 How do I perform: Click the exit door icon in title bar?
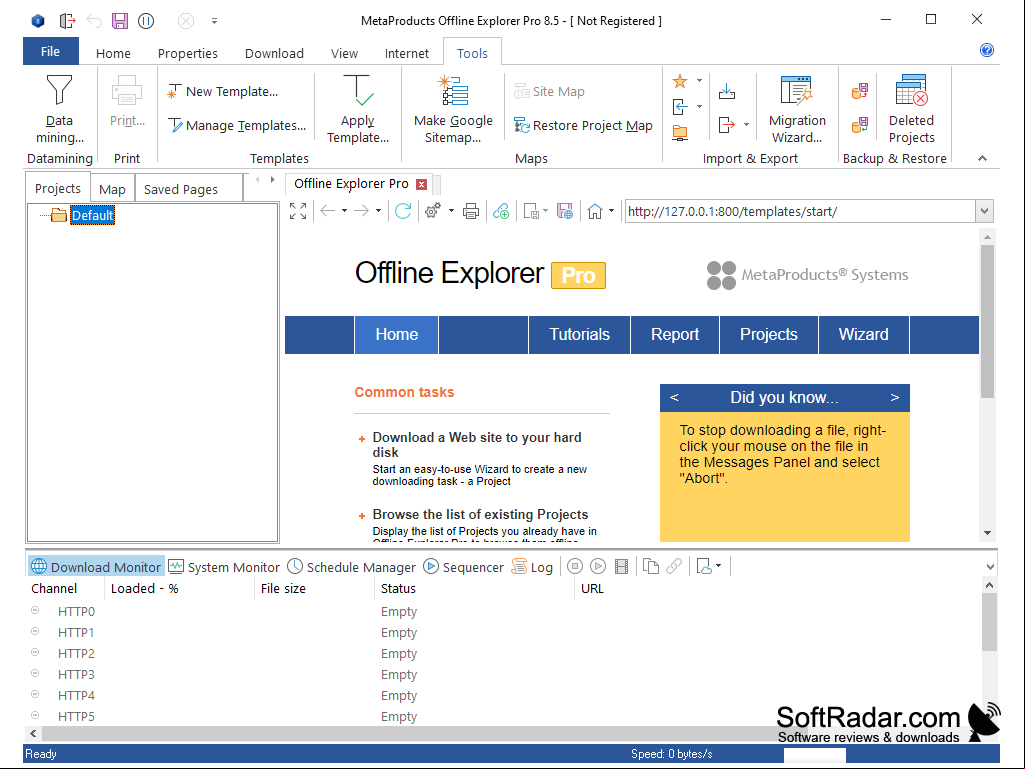click(67, 21)
